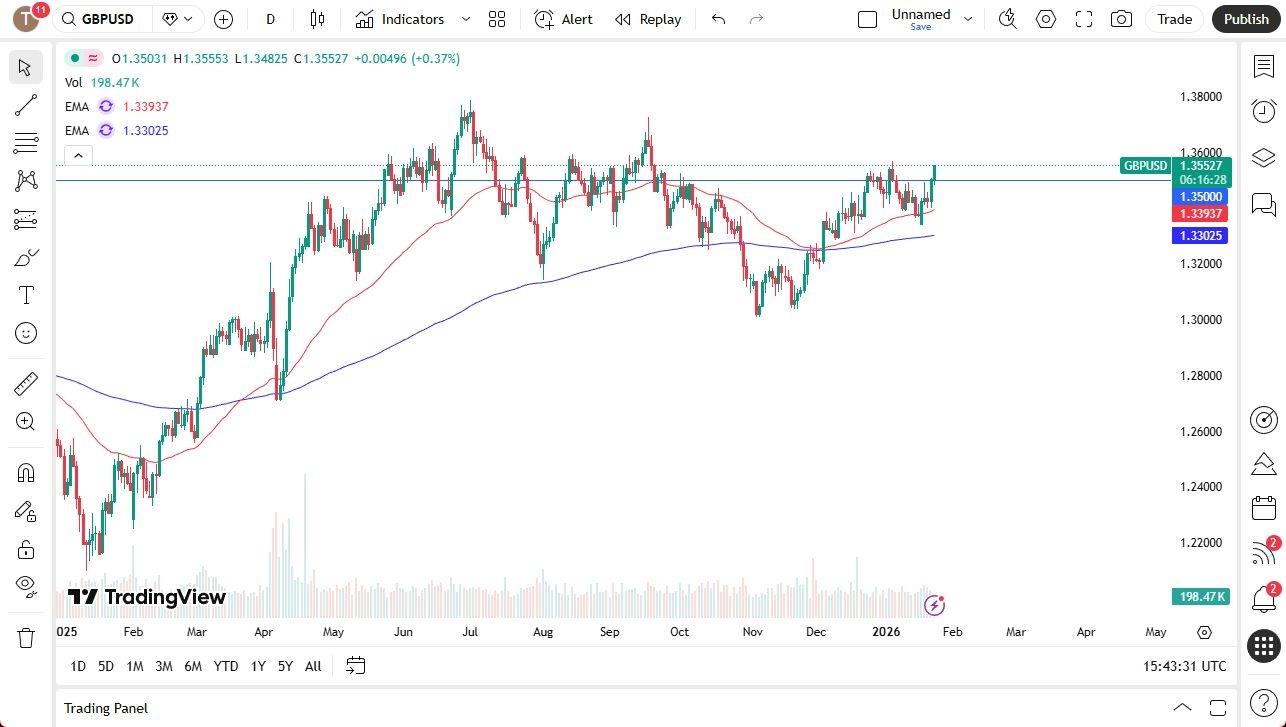The image size is (1286, 727).
Task: Click the GBPUSD symbol search field
Action: tap(107, 19)
